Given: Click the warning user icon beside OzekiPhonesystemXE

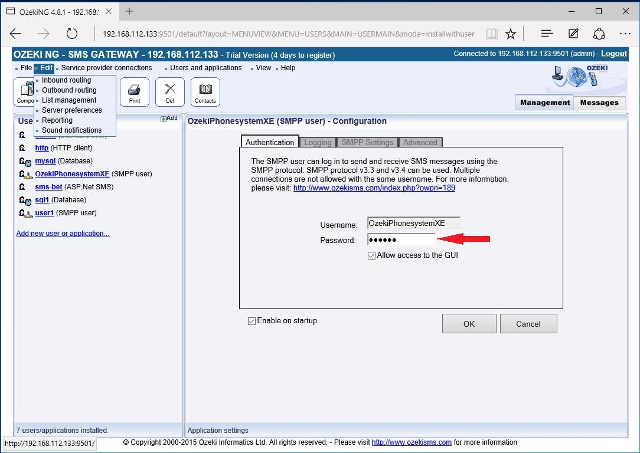Looking at the screenshot, I should point(25,175).
